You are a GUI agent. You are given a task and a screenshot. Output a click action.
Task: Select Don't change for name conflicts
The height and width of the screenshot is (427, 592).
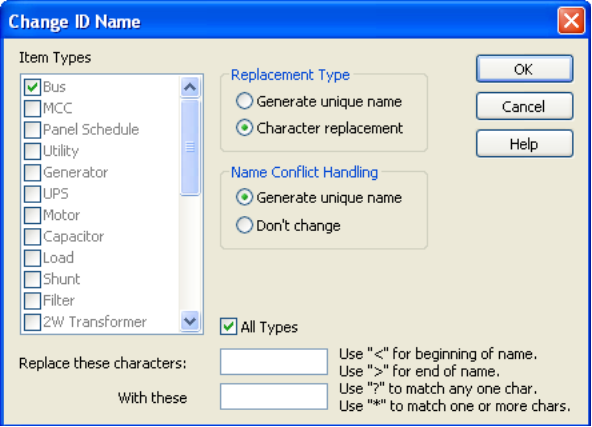pyautogui.click(x=244, y=225)
